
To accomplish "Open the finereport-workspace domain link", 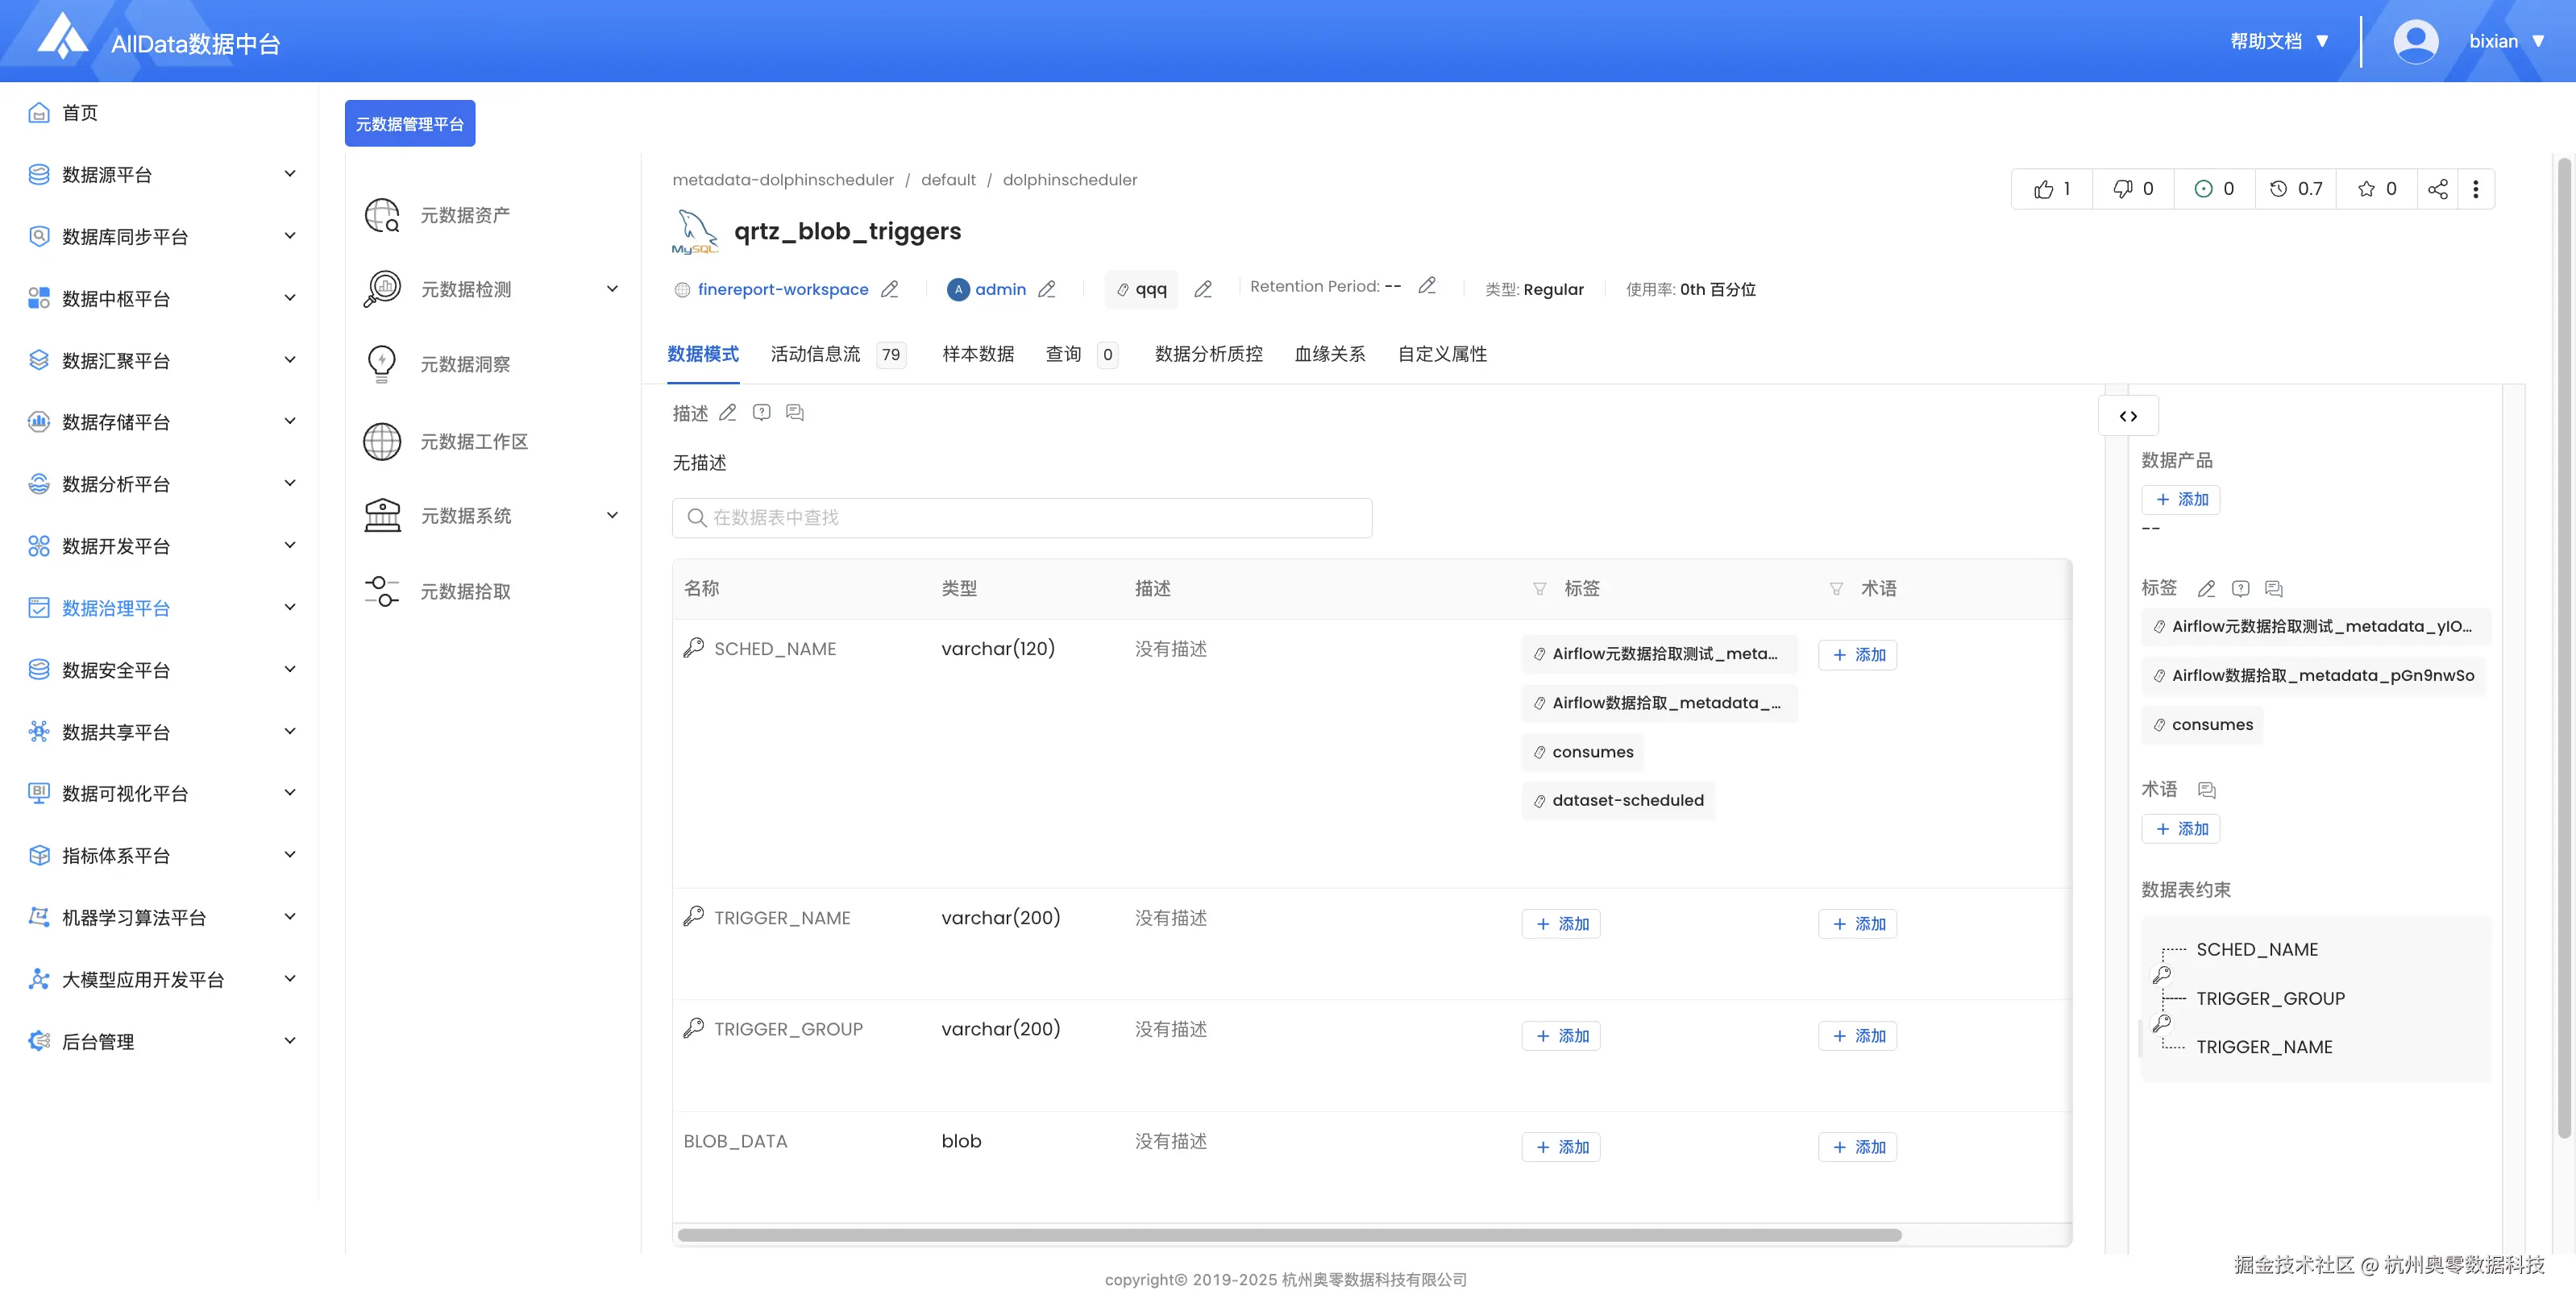I will 782,289.
